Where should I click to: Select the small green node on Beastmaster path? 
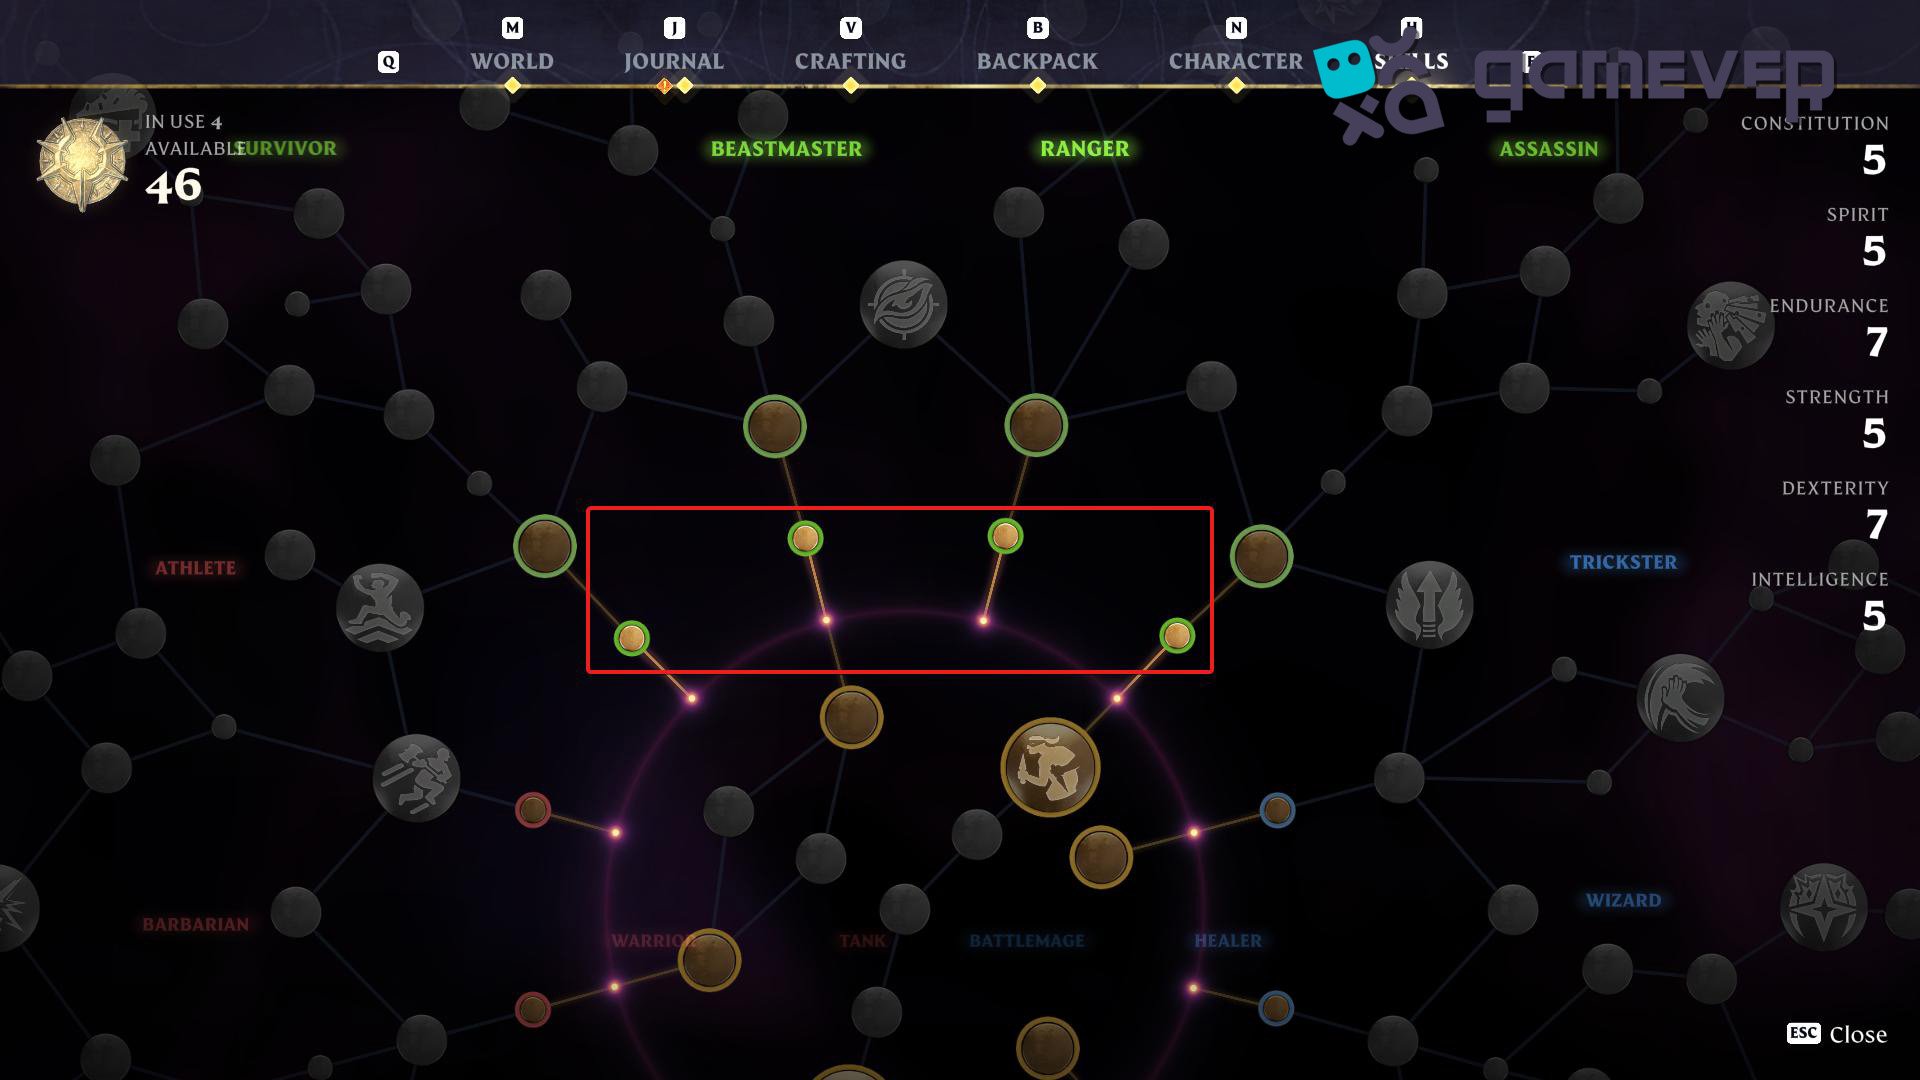point(805,539)
